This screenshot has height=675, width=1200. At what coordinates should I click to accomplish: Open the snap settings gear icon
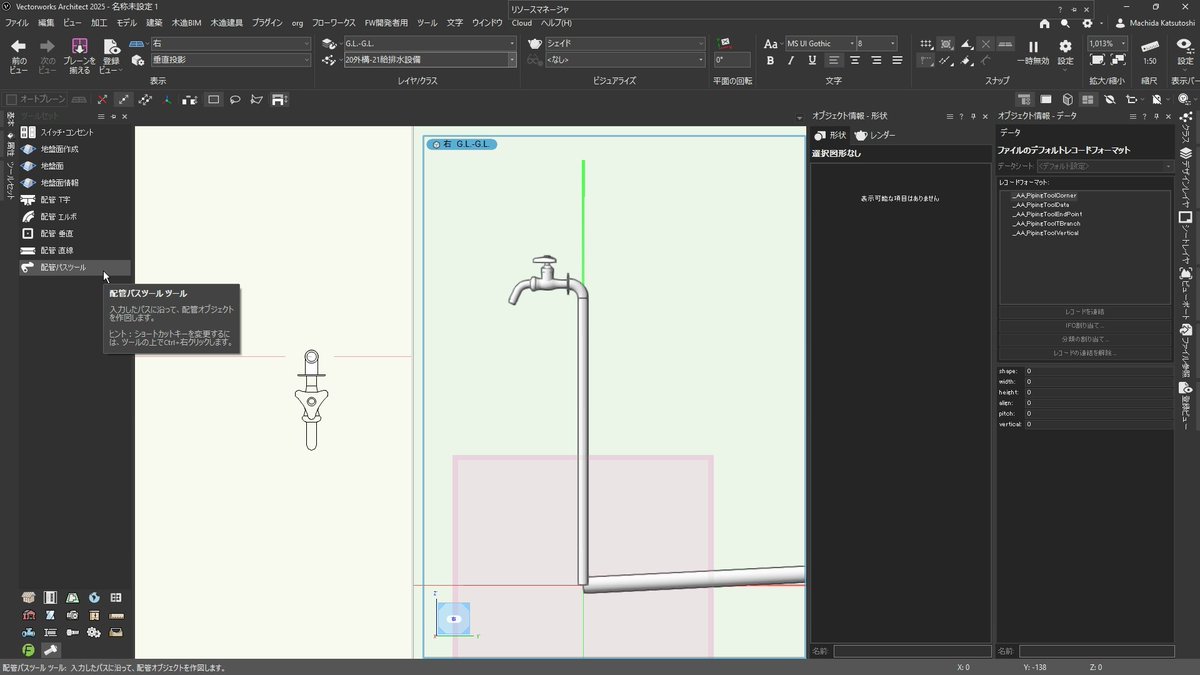click(1065, 44)
